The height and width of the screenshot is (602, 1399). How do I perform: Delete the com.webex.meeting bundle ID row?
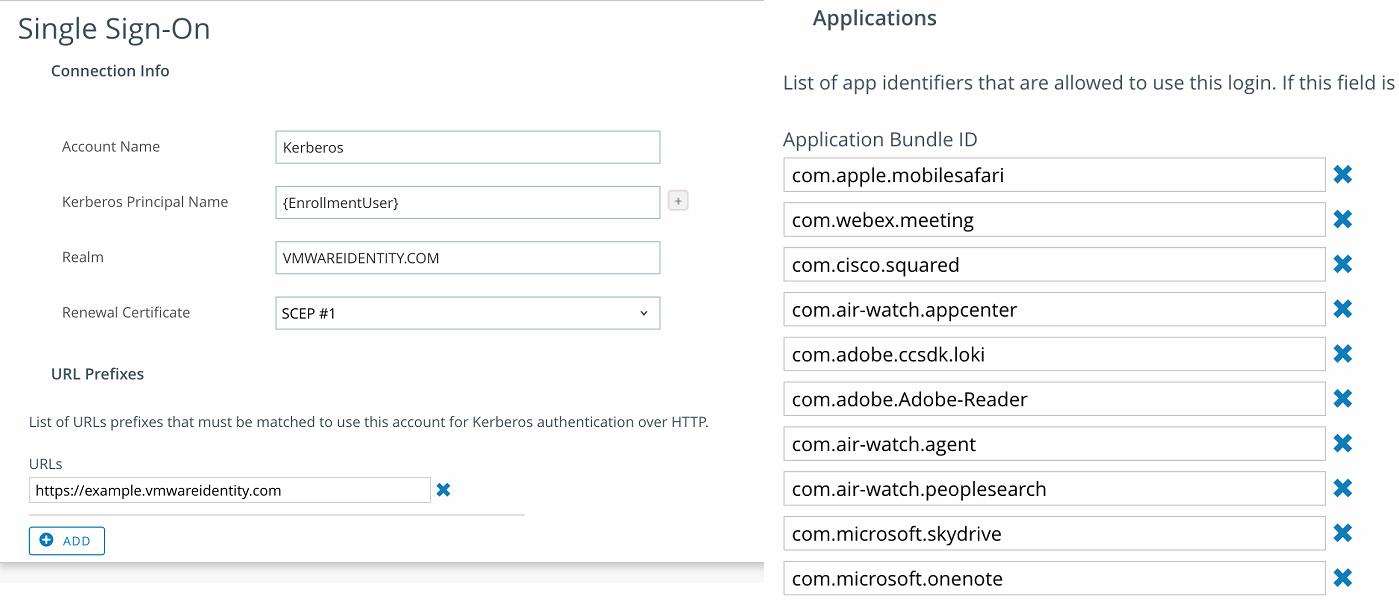1343,220
